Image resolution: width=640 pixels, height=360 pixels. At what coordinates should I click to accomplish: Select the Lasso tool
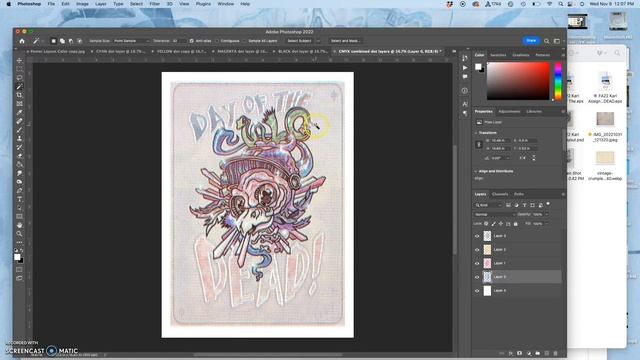pyautogui.click(x=19, y=78)
